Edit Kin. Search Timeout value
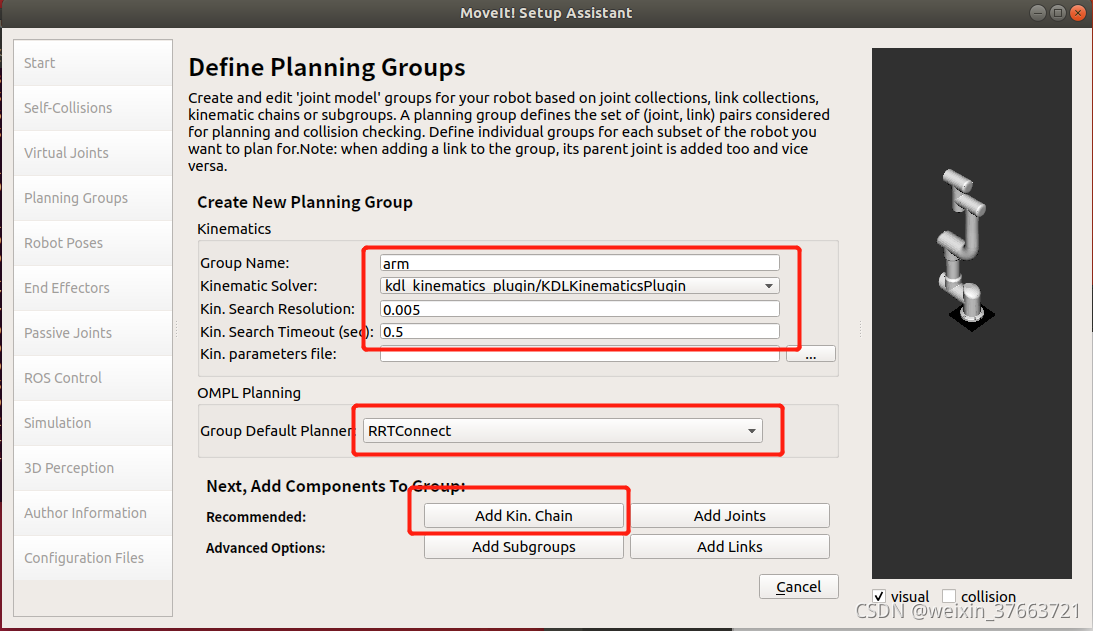The width and height of the screenshot is (1093, 631). tap(579, 331)
